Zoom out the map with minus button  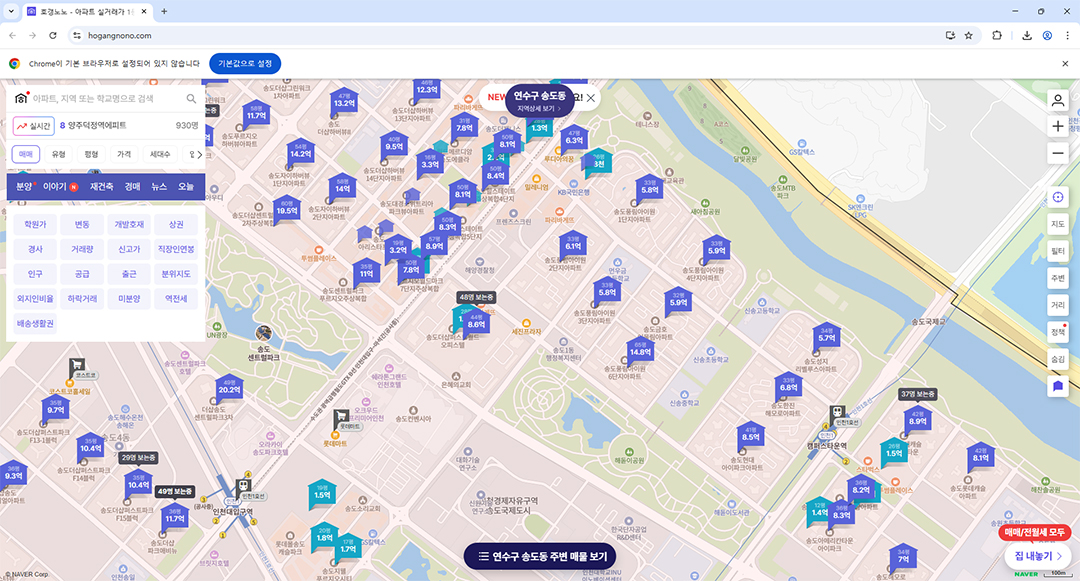[1058, 153]
